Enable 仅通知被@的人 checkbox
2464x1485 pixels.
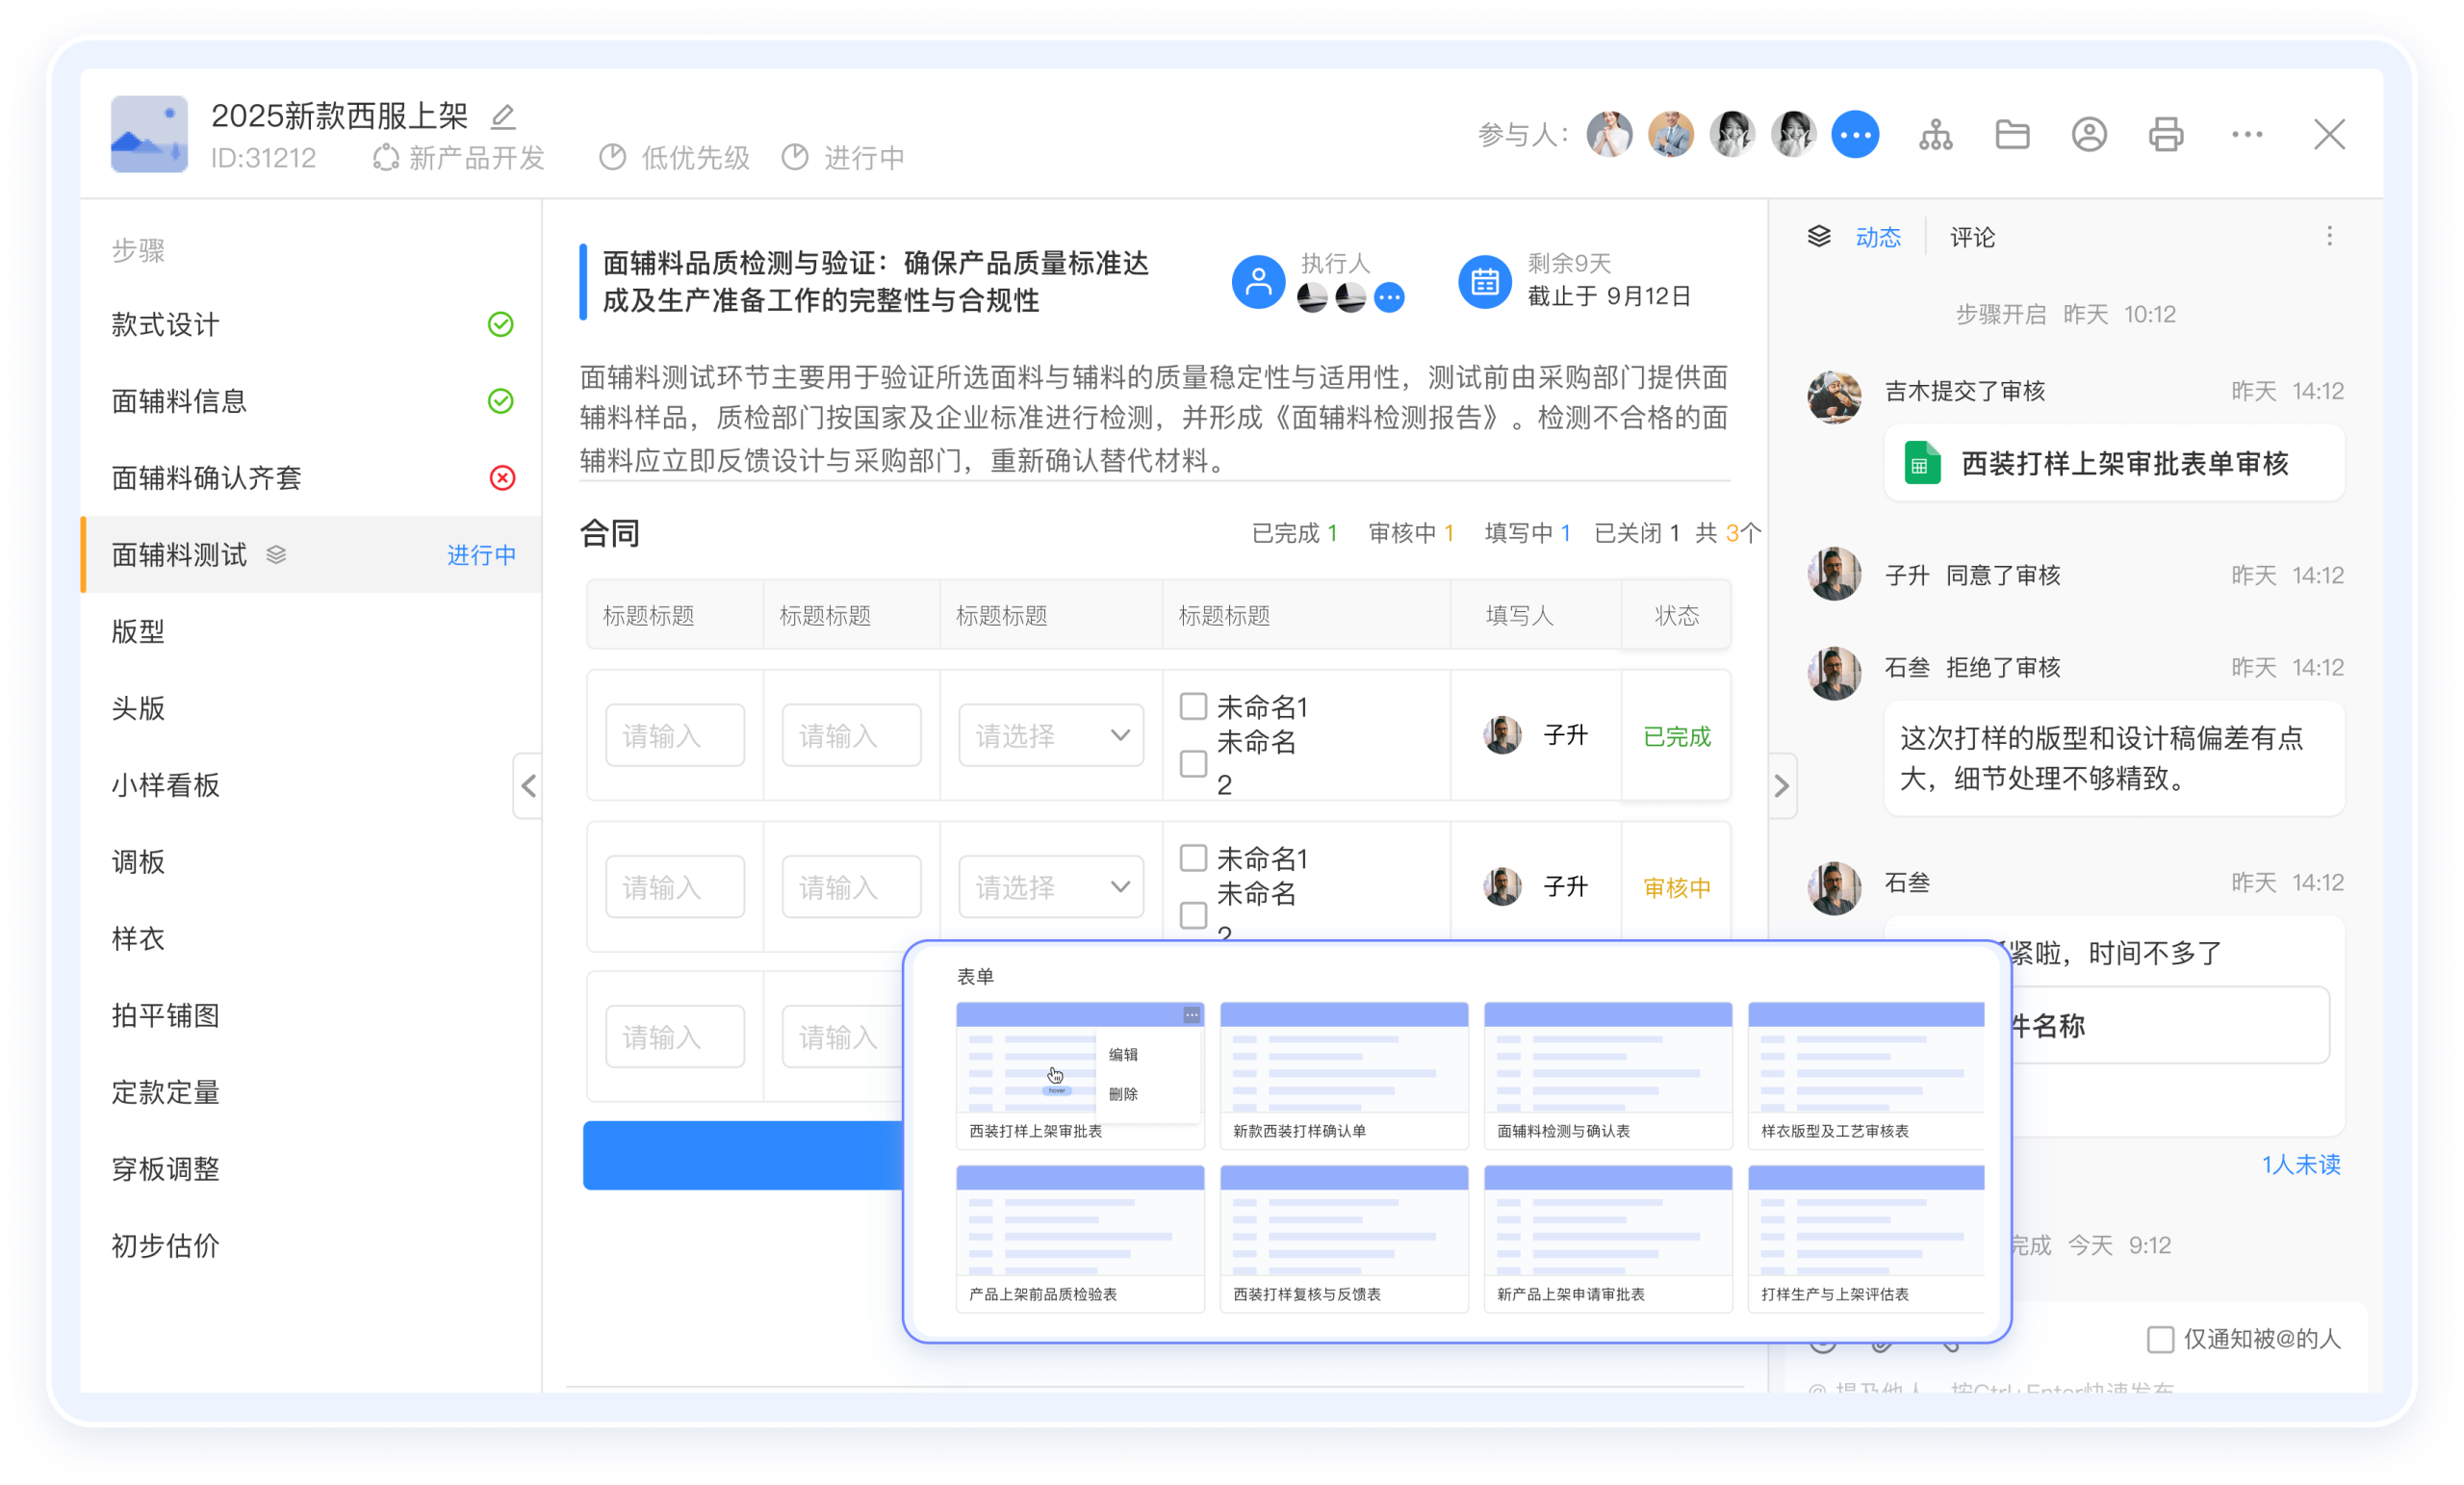tap(2160, 1339)
